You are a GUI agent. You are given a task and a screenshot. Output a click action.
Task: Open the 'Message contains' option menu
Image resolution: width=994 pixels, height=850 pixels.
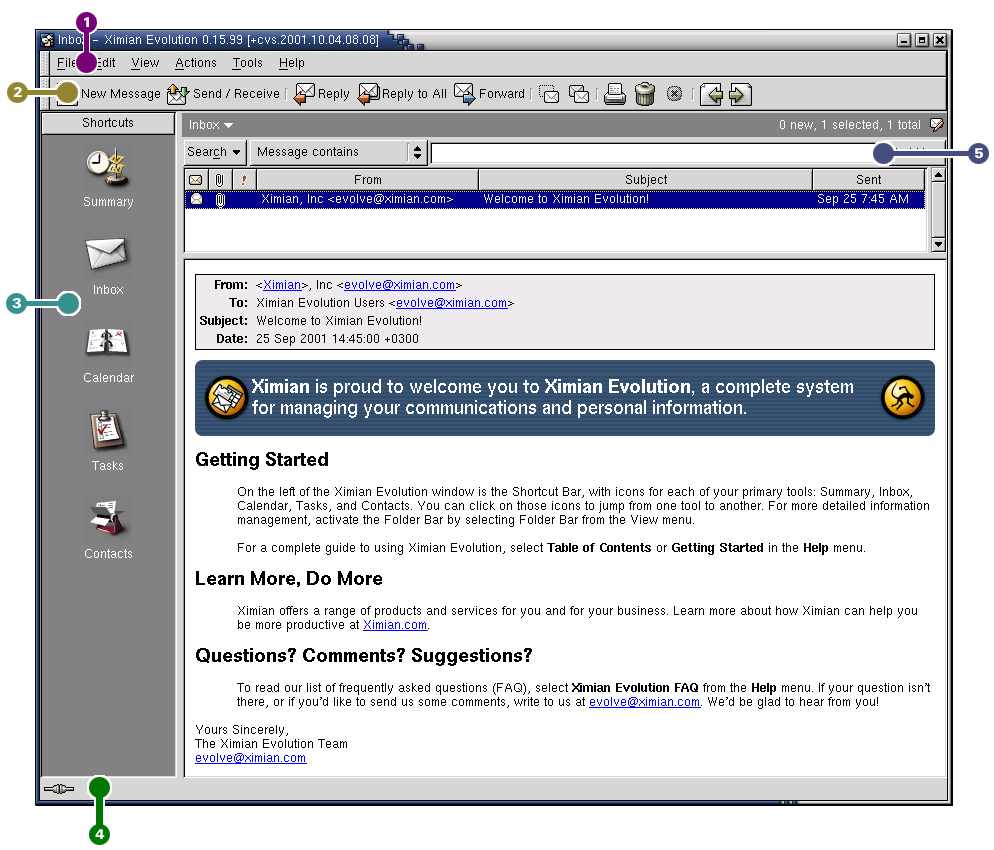(339, 152)
